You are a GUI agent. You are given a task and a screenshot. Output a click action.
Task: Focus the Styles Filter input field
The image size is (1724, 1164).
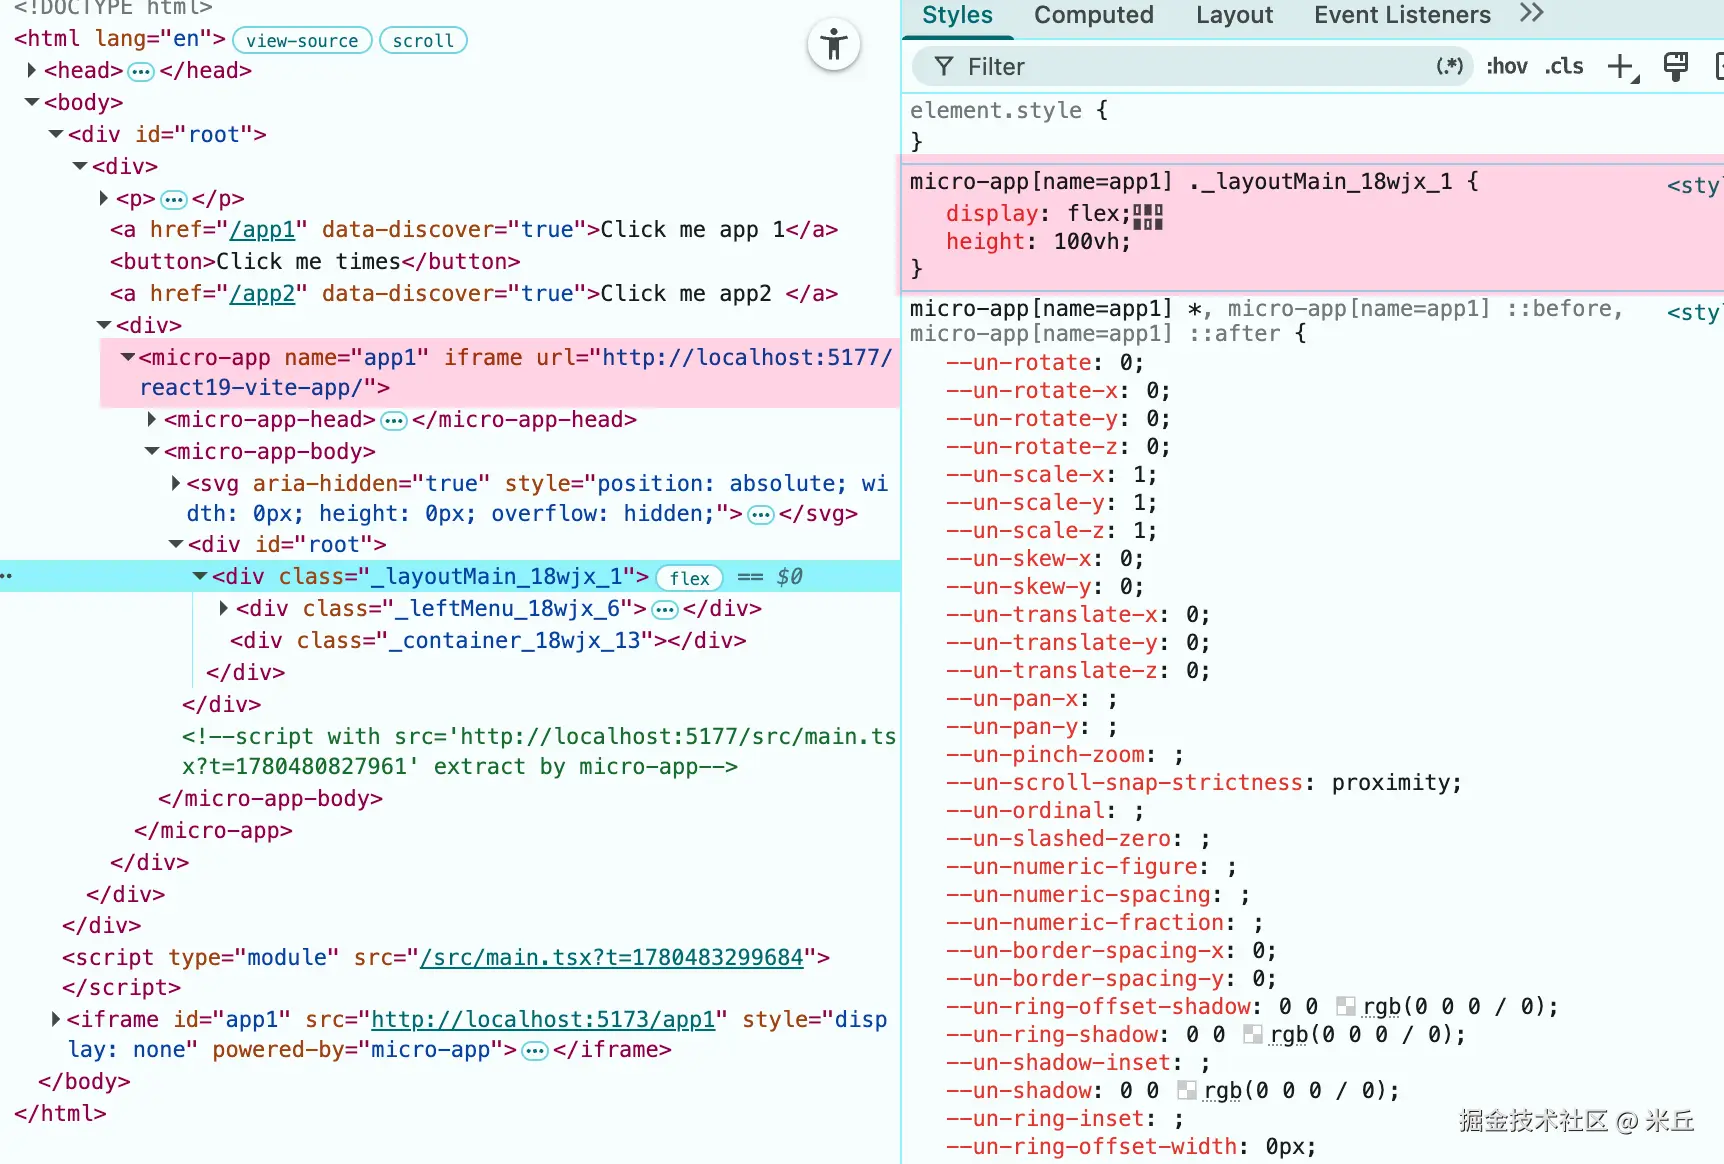click(x=1193, y=67)
